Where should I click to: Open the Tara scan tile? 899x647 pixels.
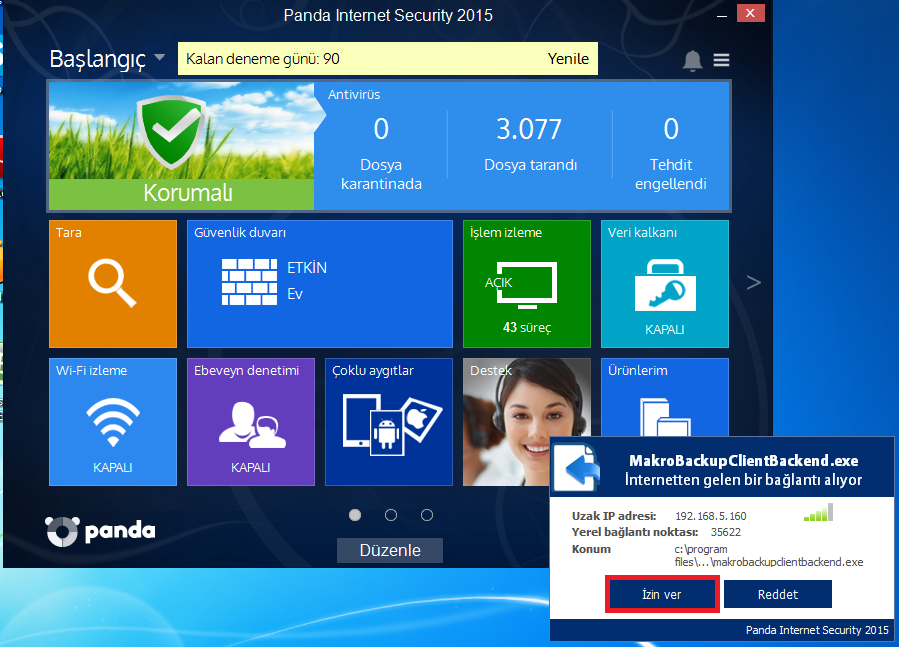[x=113, y=284]
